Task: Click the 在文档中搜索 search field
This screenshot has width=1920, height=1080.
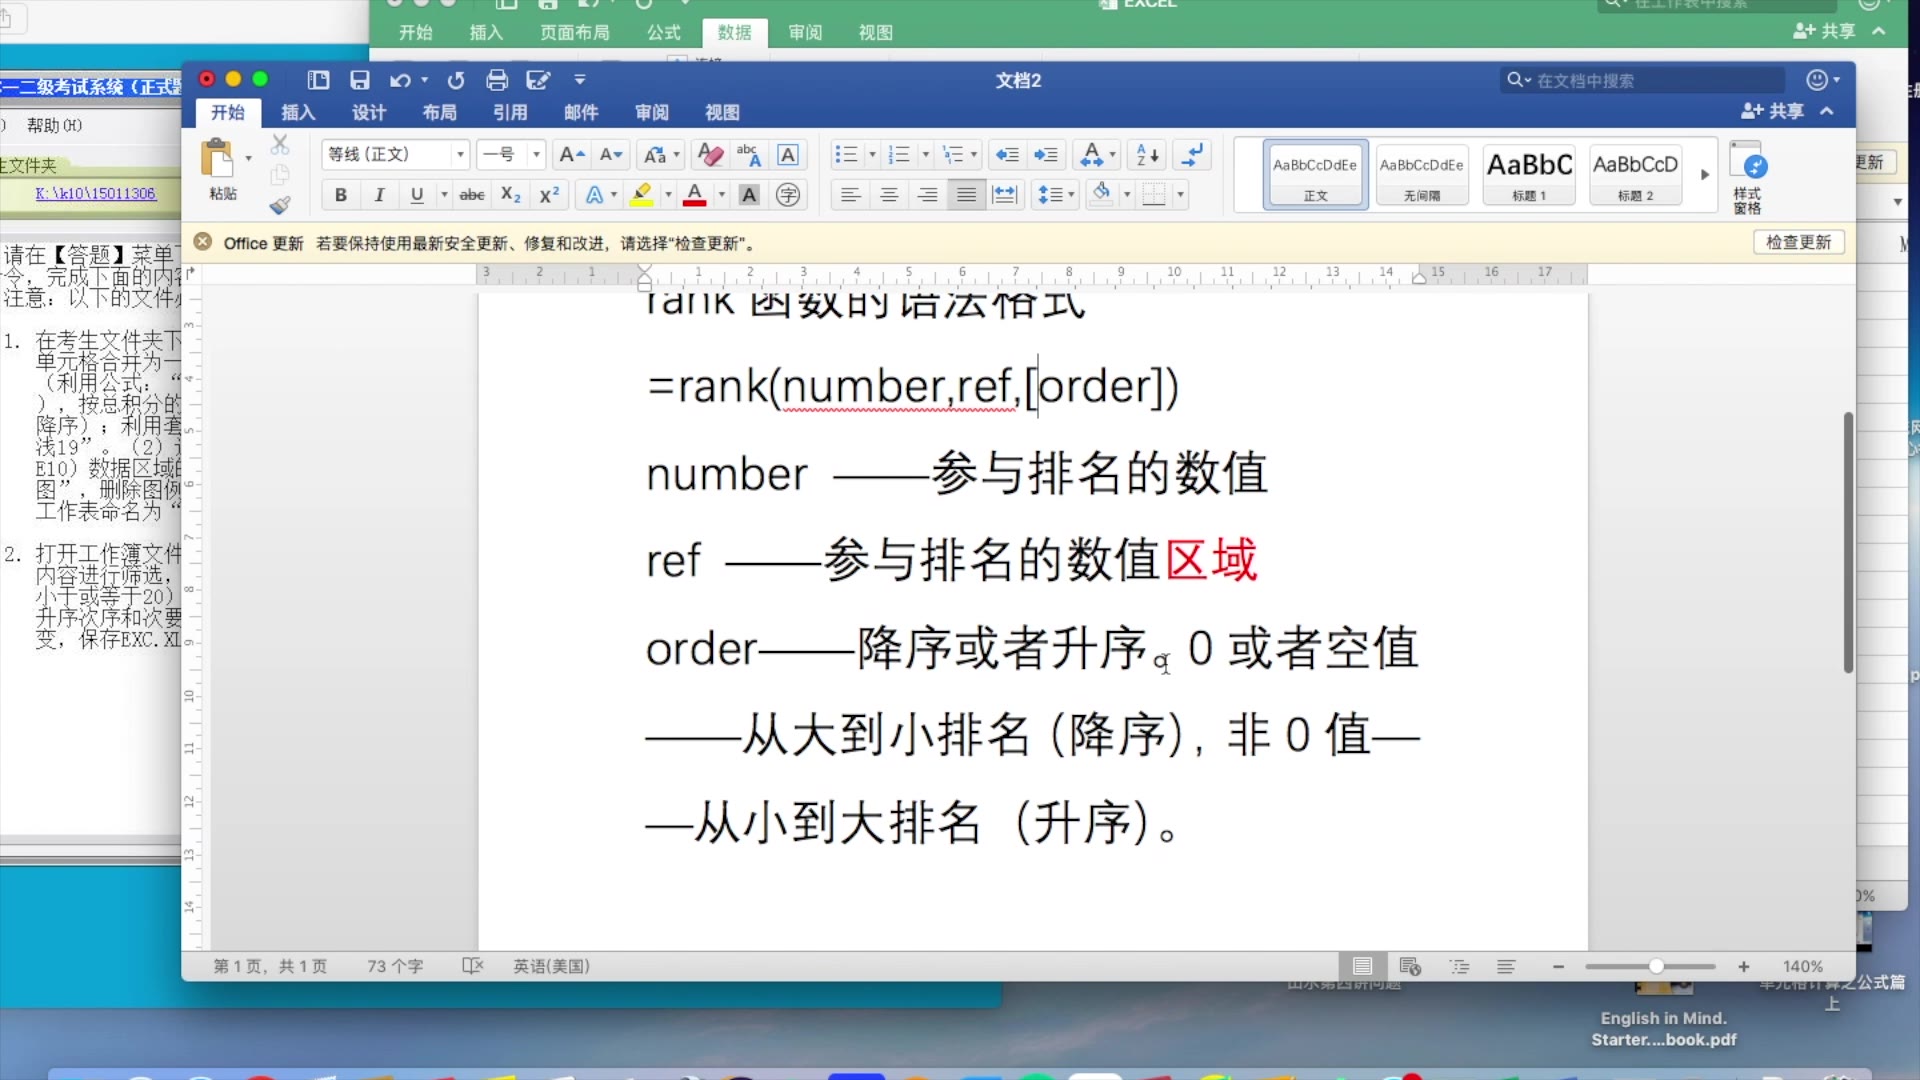Action: click(1642, 80)
